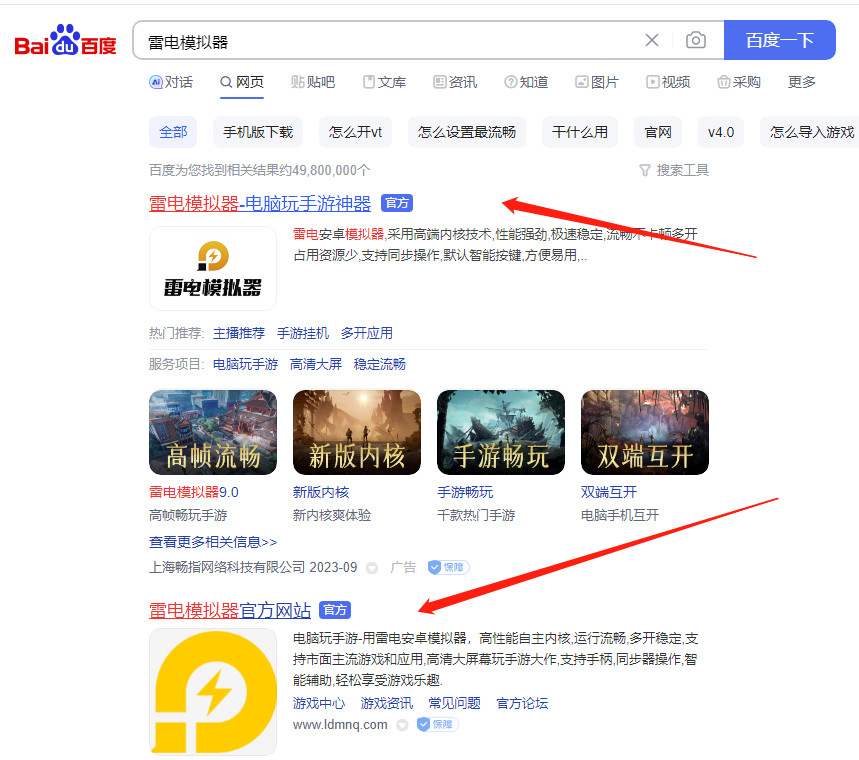
Task: Switch to the 视频 tab
Action: coord(668,82)
